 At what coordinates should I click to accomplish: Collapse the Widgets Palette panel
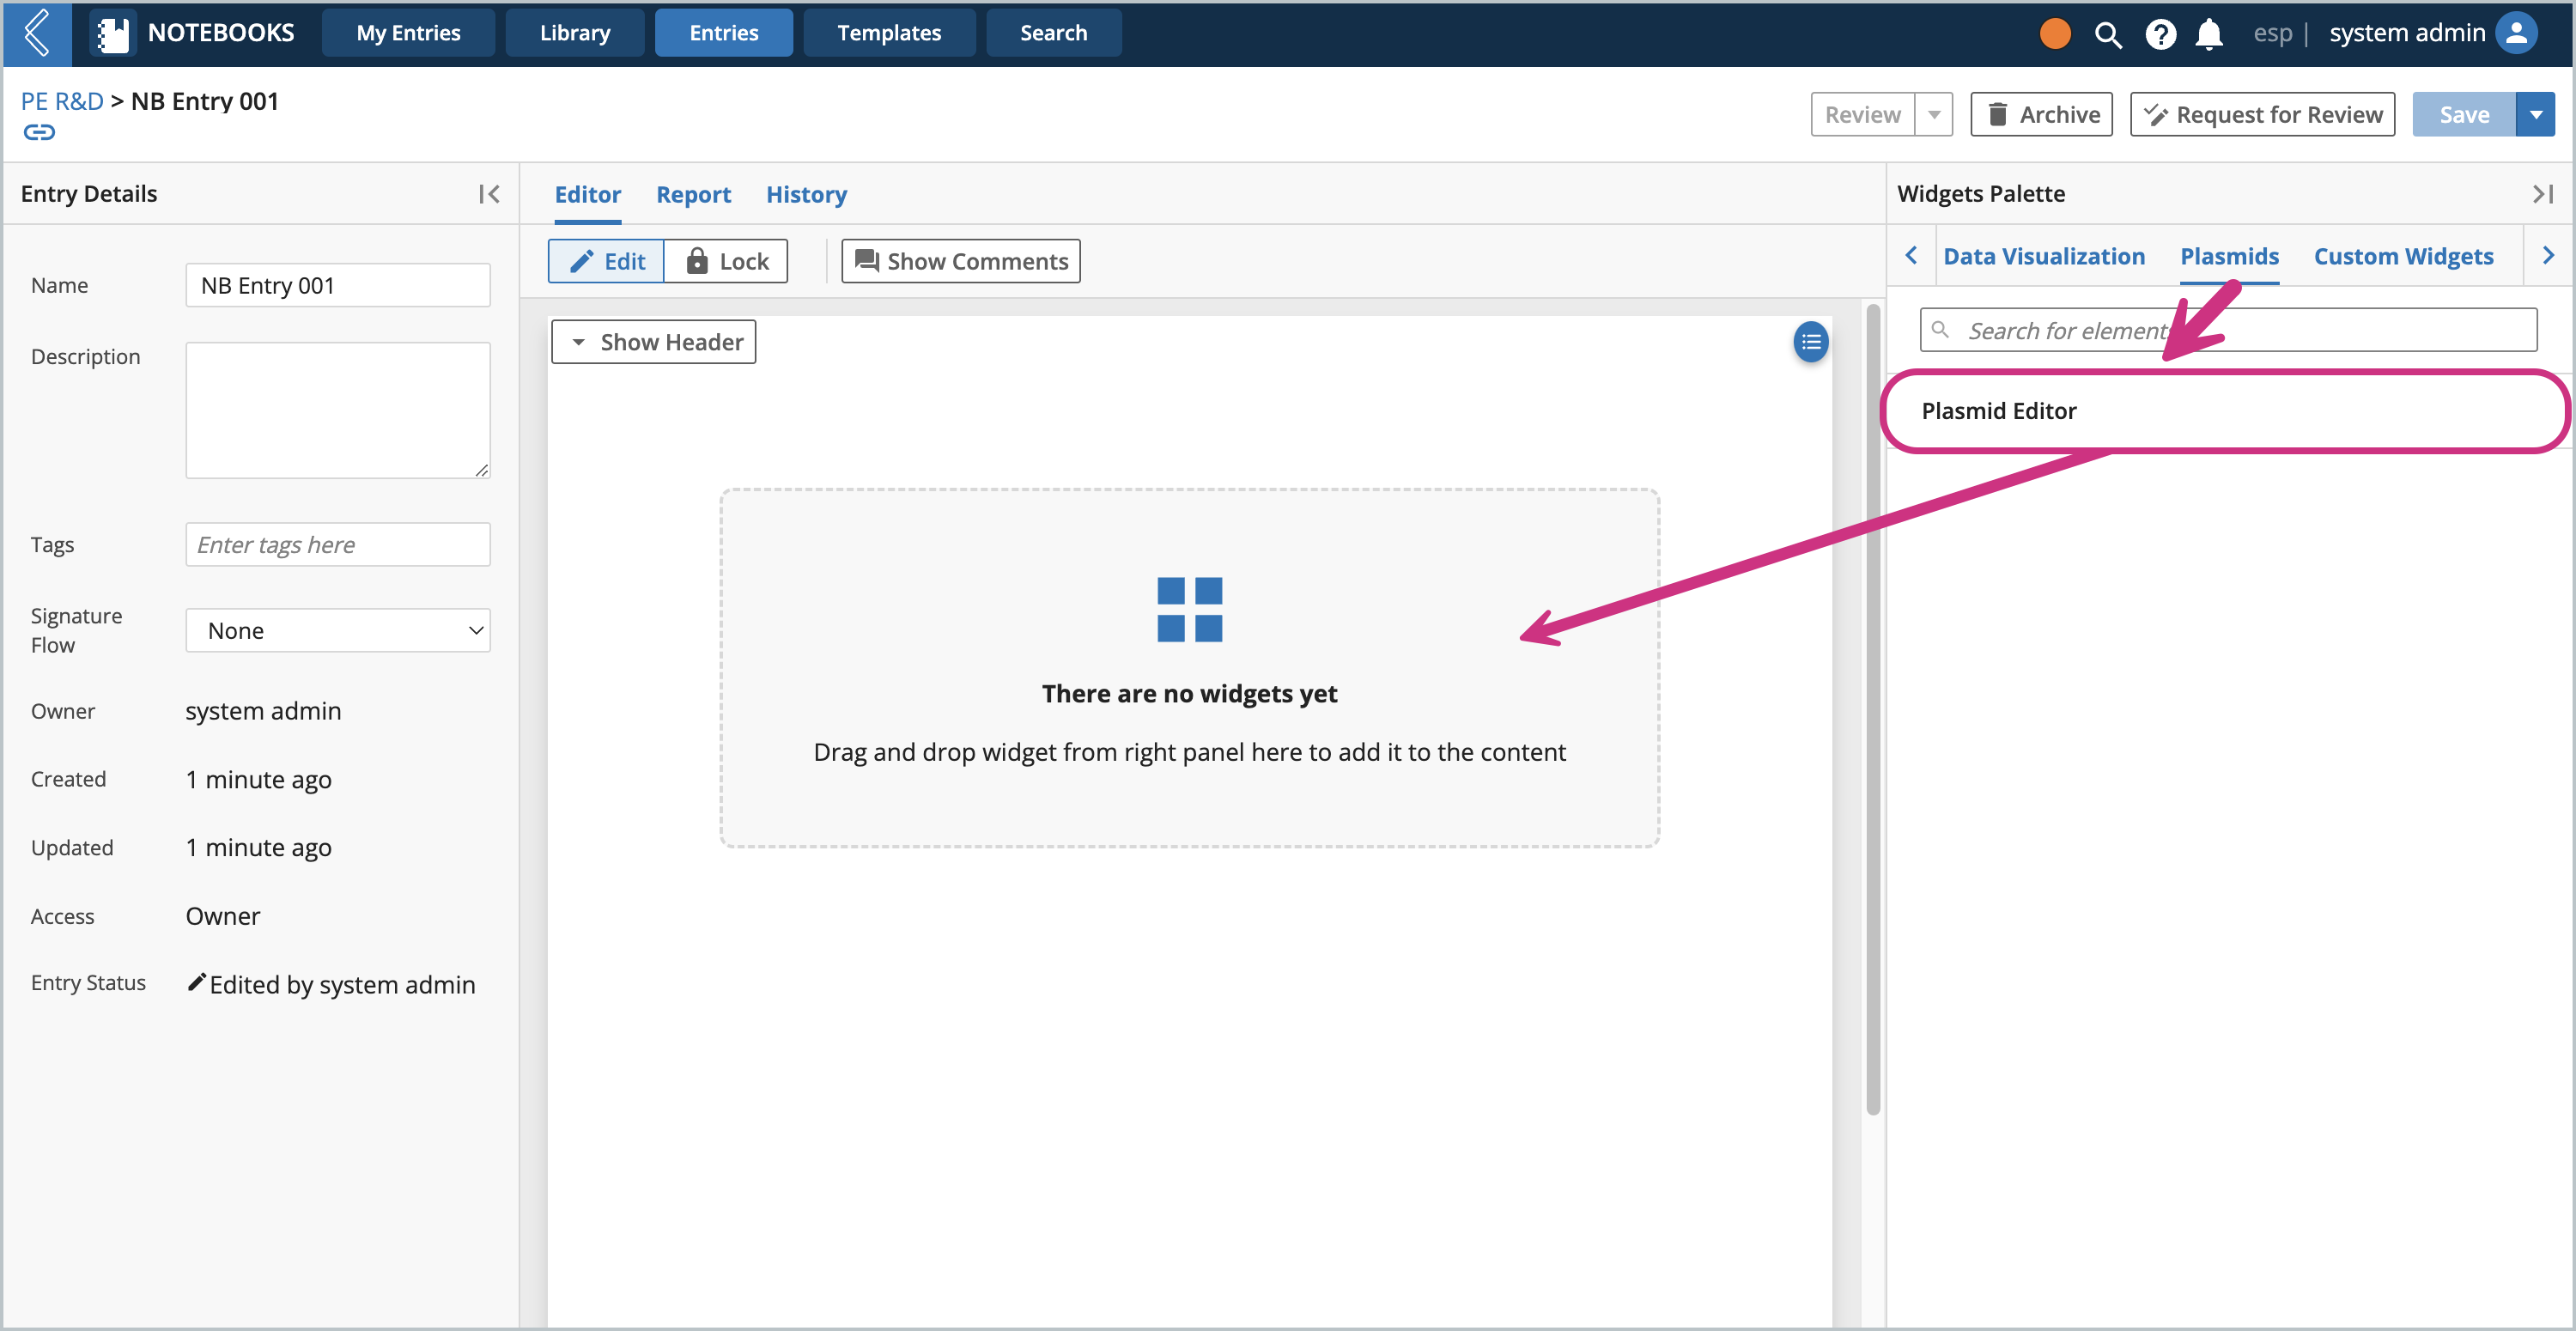2542,194
